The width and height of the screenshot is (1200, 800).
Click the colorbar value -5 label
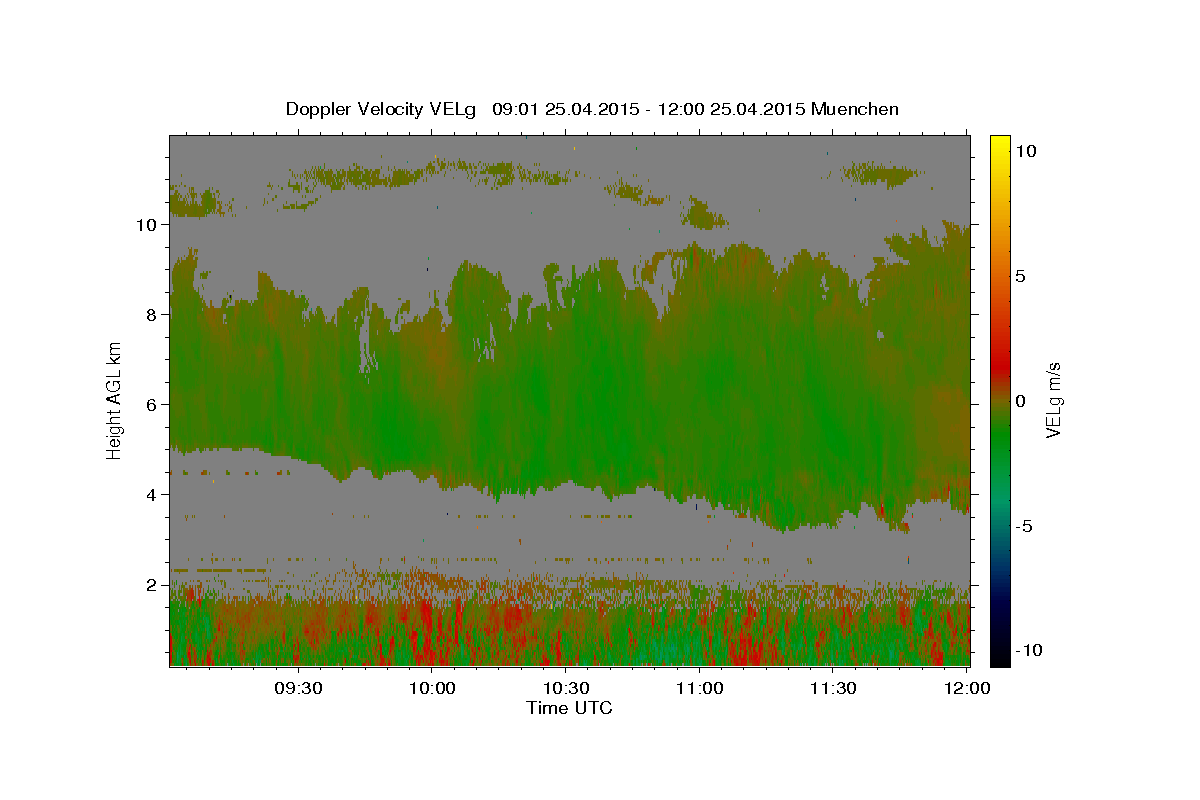click(x=1024, y=526)
